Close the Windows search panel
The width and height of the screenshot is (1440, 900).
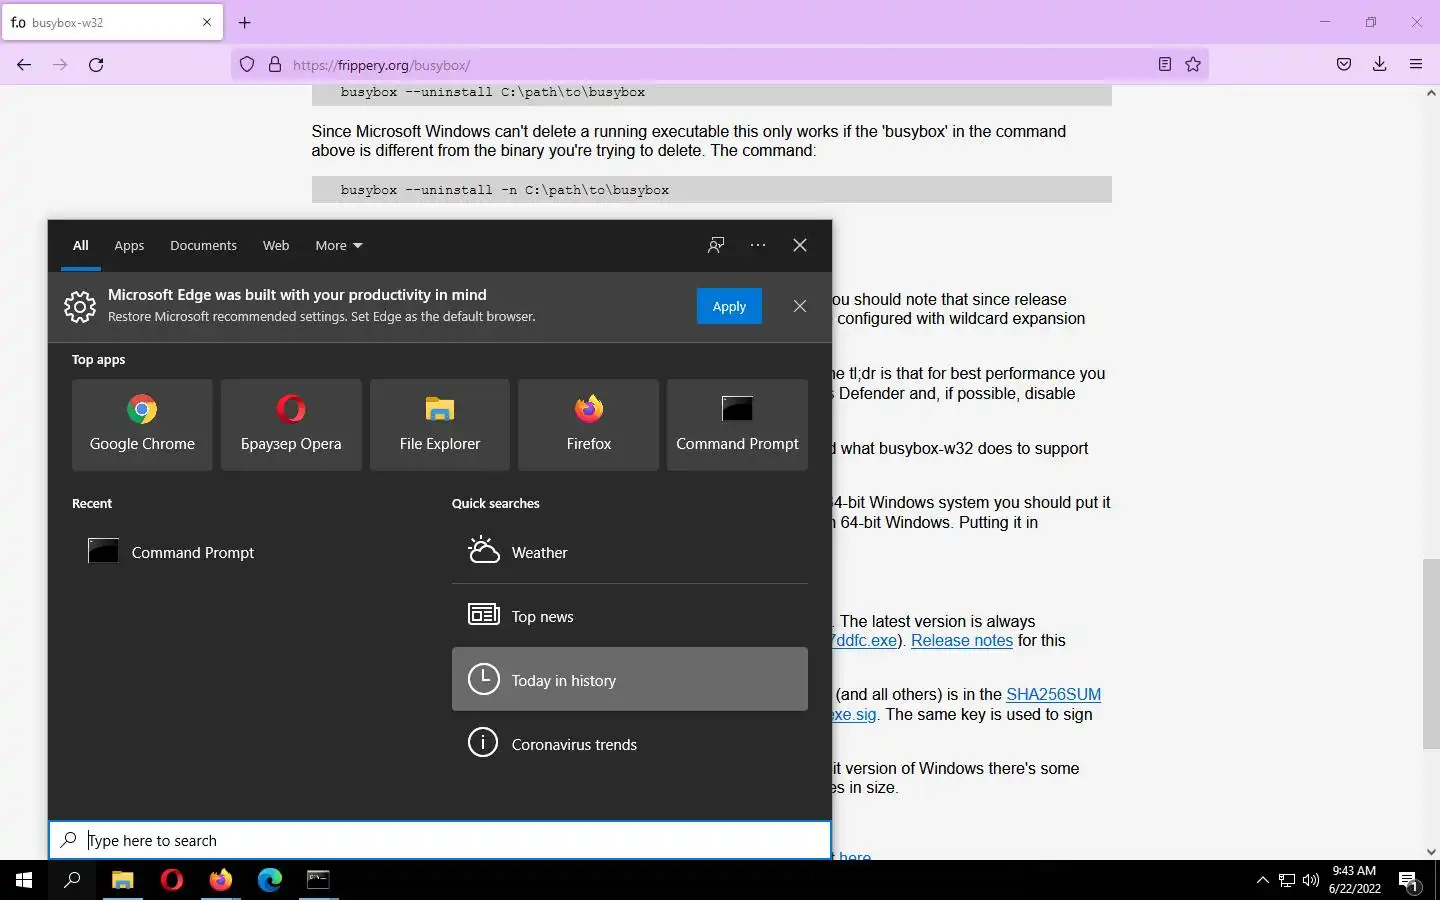click(x=800, y=245)
